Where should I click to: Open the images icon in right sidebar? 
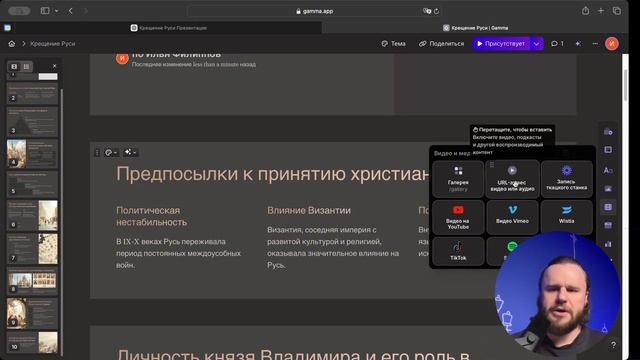point(608,189)
